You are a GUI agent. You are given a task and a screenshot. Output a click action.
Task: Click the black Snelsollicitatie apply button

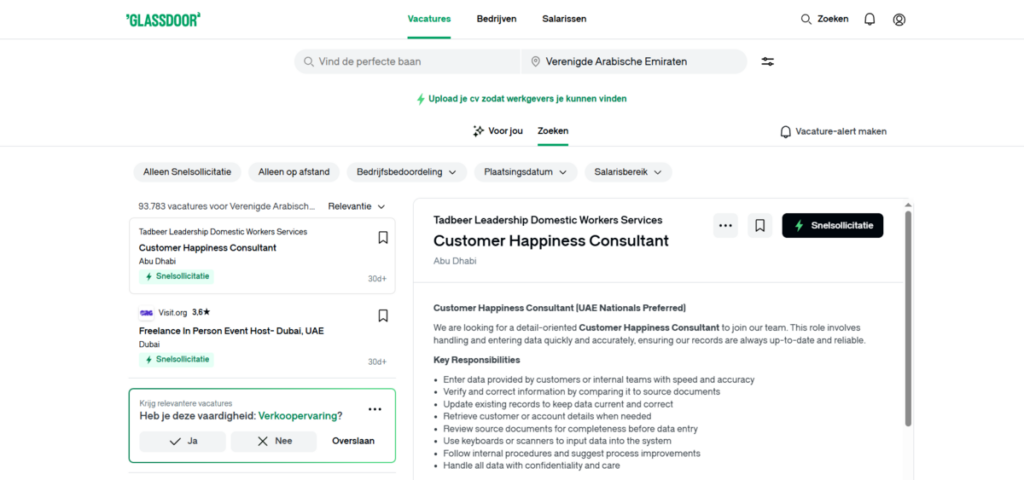point(832,226)
